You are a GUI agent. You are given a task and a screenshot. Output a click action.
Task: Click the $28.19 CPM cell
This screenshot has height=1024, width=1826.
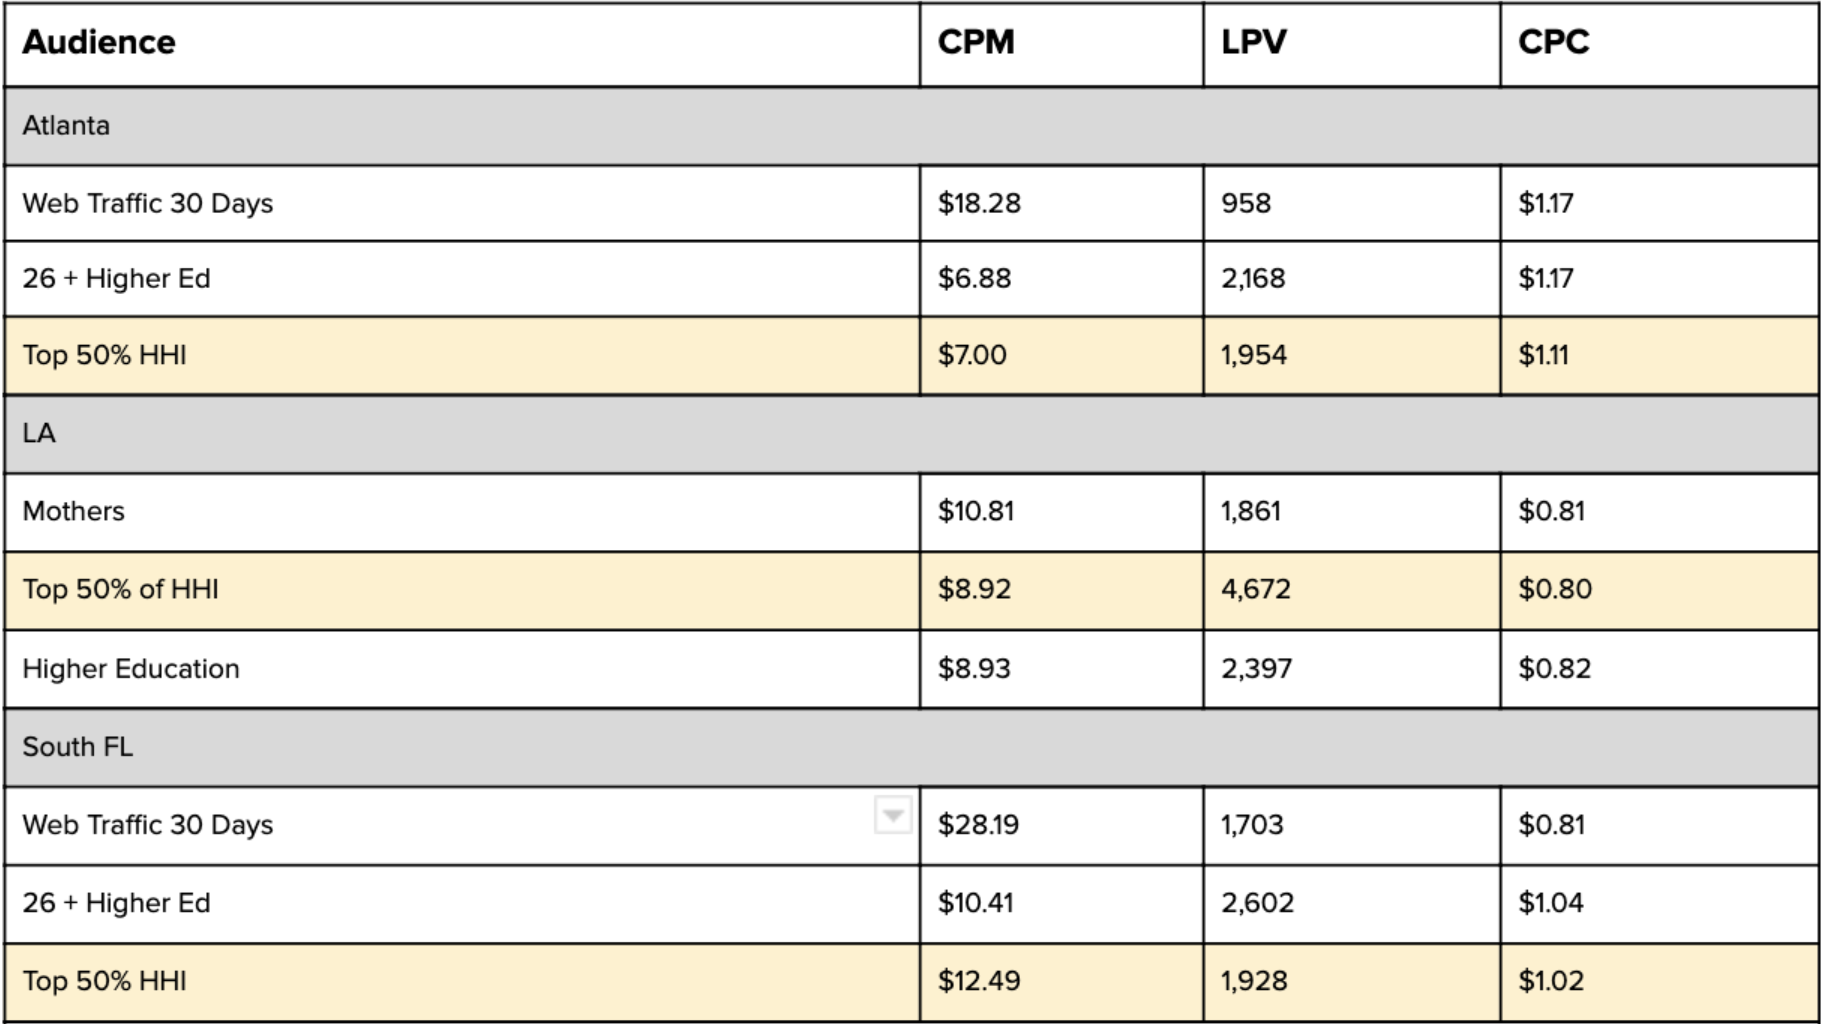978,826
